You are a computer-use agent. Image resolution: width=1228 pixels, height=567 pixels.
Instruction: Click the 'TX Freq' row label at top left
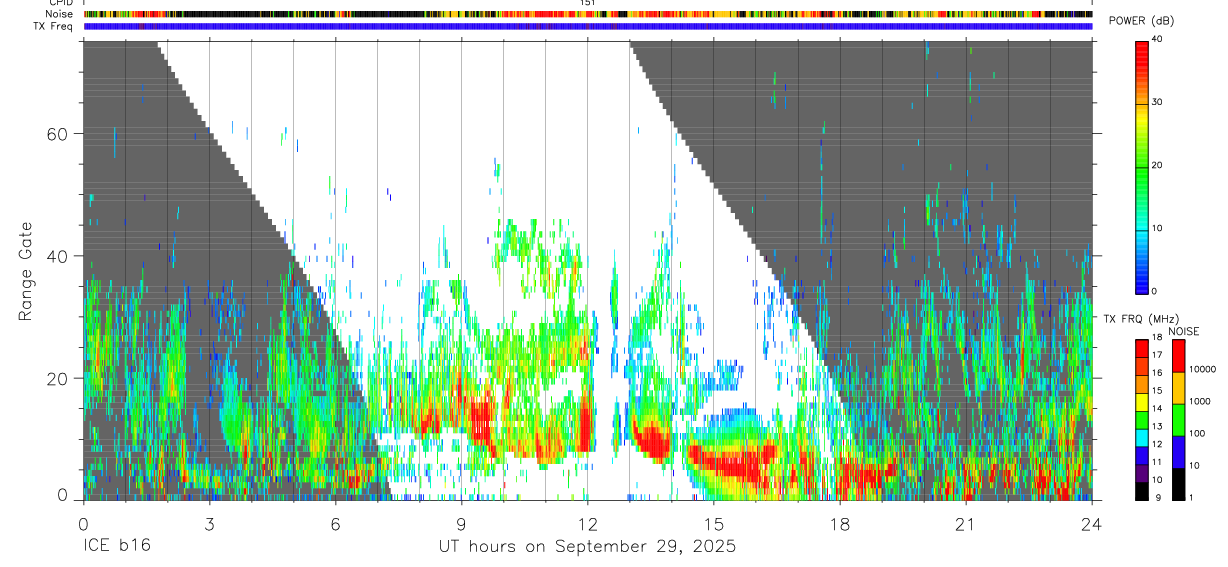coord(53,26)
